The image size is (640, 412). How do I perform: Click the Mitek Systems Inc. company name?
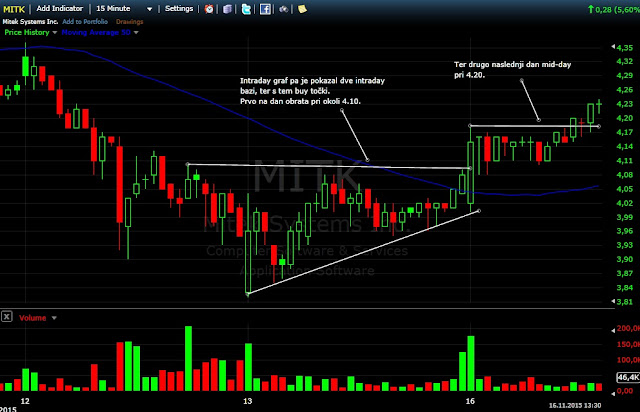(x=30, y=22)
